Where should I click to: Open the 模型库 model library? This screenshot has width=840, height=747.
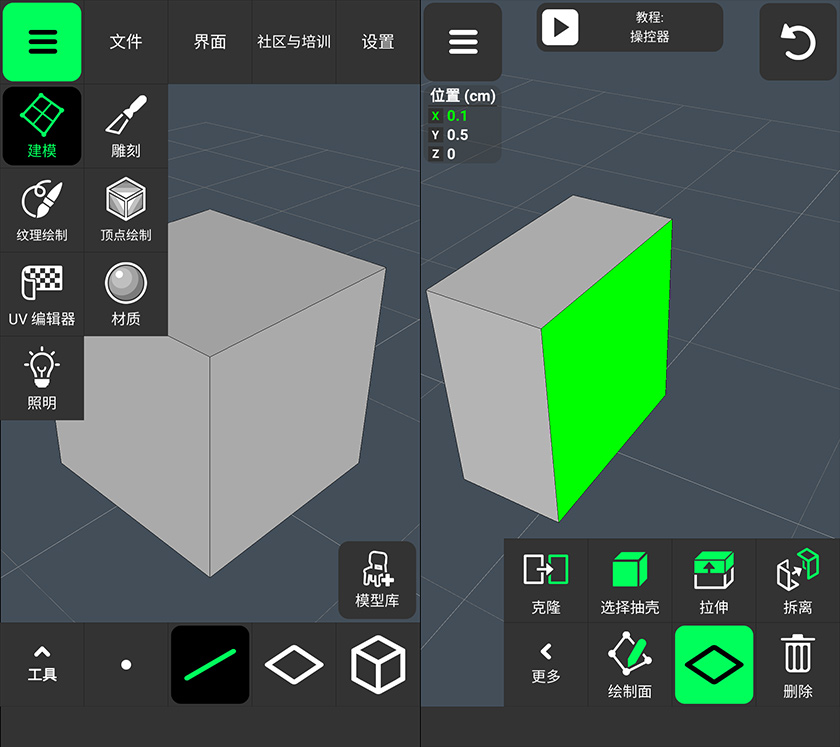tap(377, 580)
